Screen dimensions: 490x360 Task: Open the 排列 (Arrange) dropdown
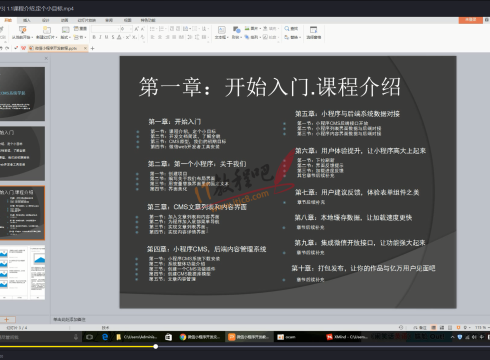point(253,37)
